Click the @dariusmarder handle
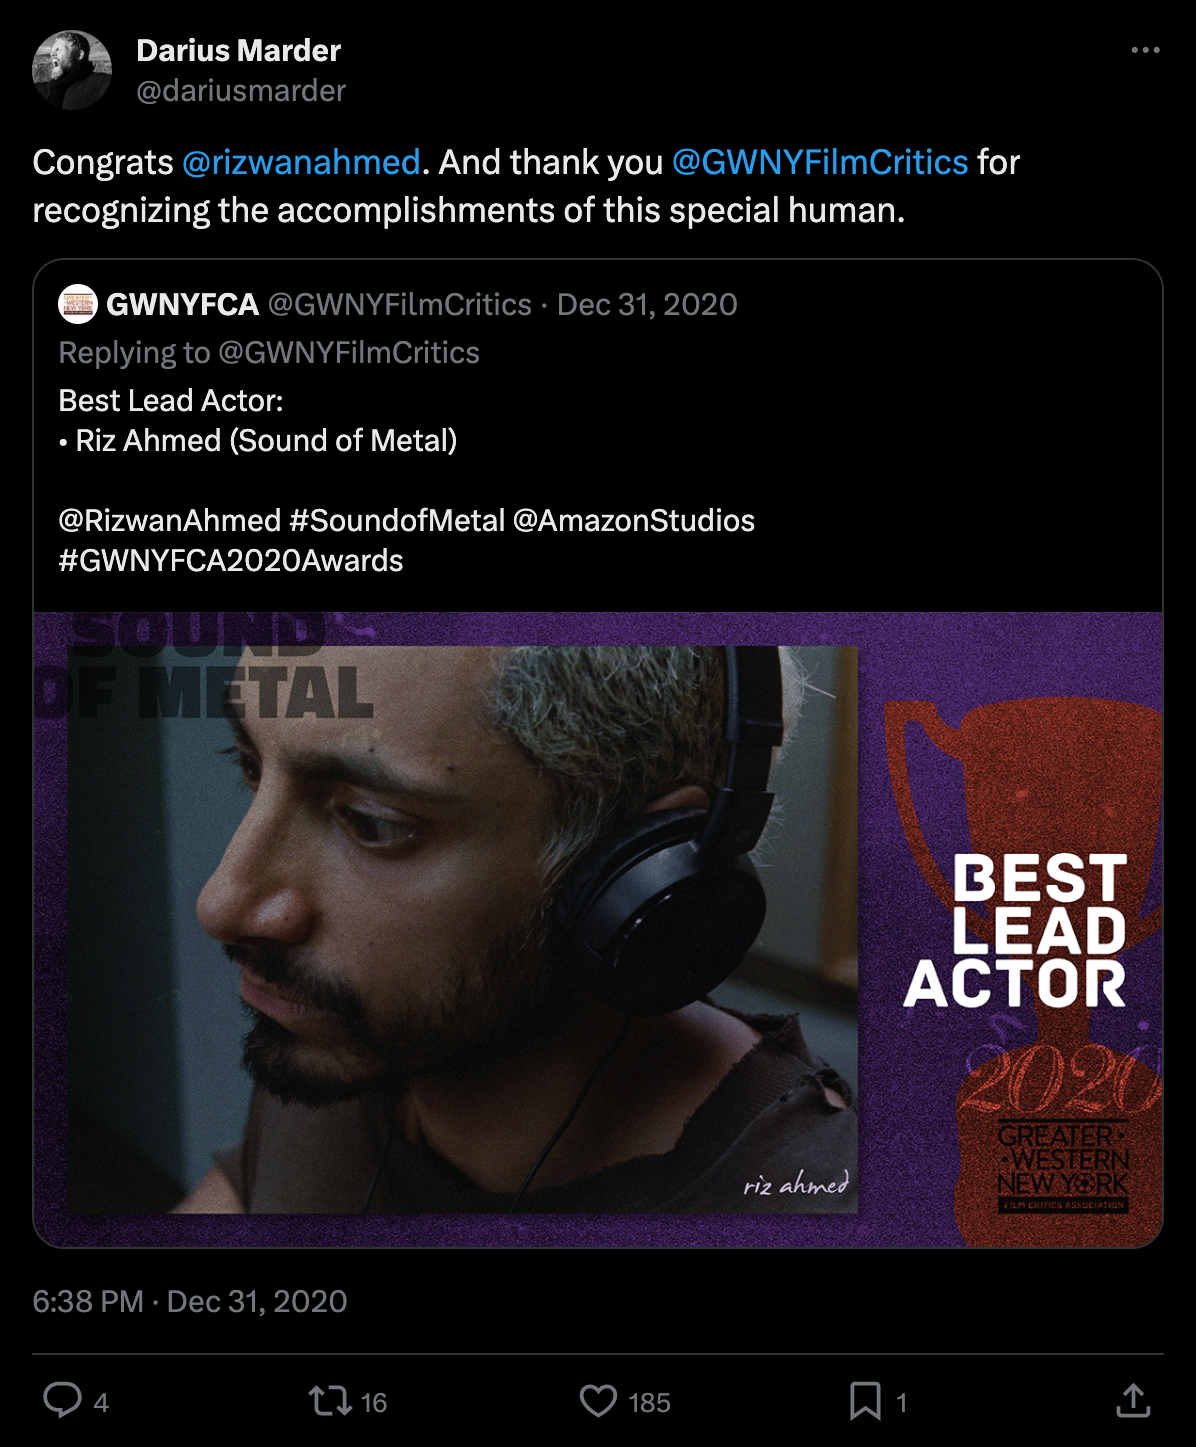The width and height of the screenshot is (1196, 1447). pyautogui.click(x=241, y=91)
